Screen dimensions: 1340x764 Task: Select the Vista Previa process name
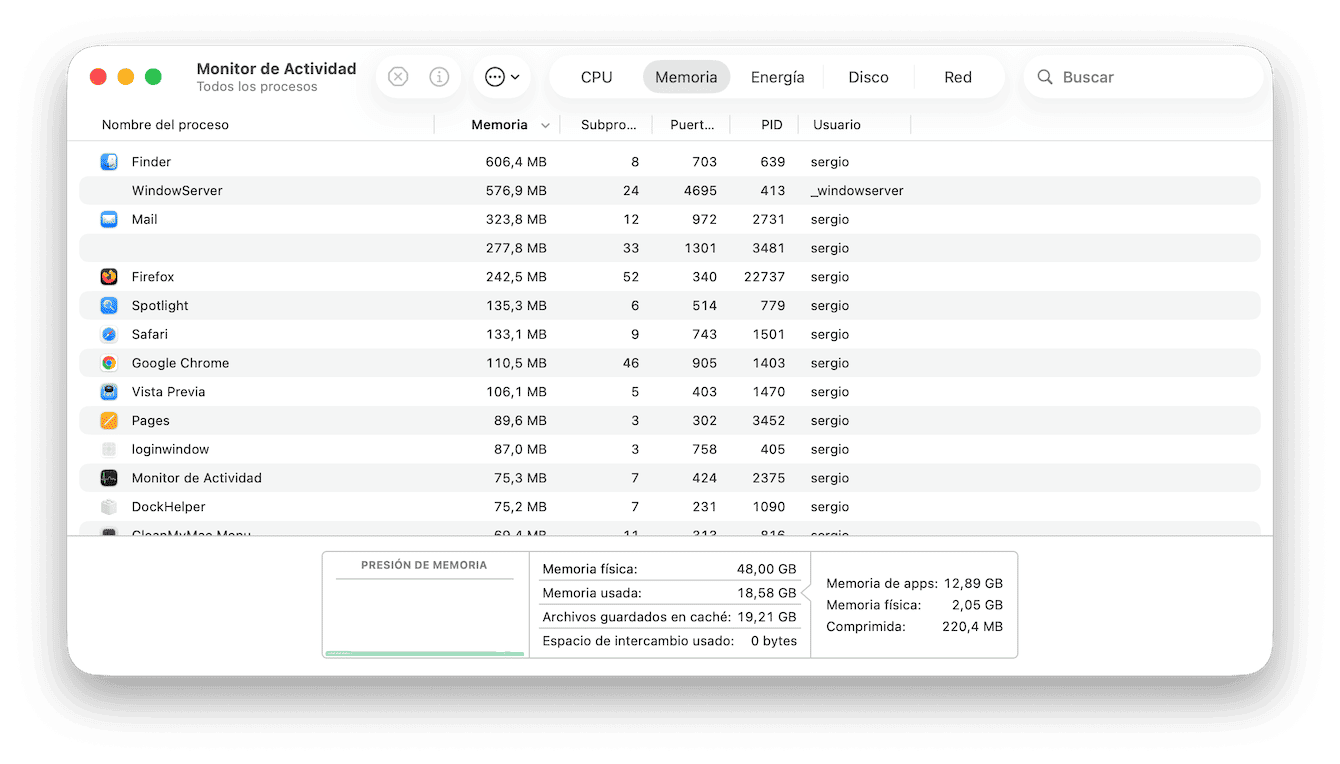[x=168, y=392]
